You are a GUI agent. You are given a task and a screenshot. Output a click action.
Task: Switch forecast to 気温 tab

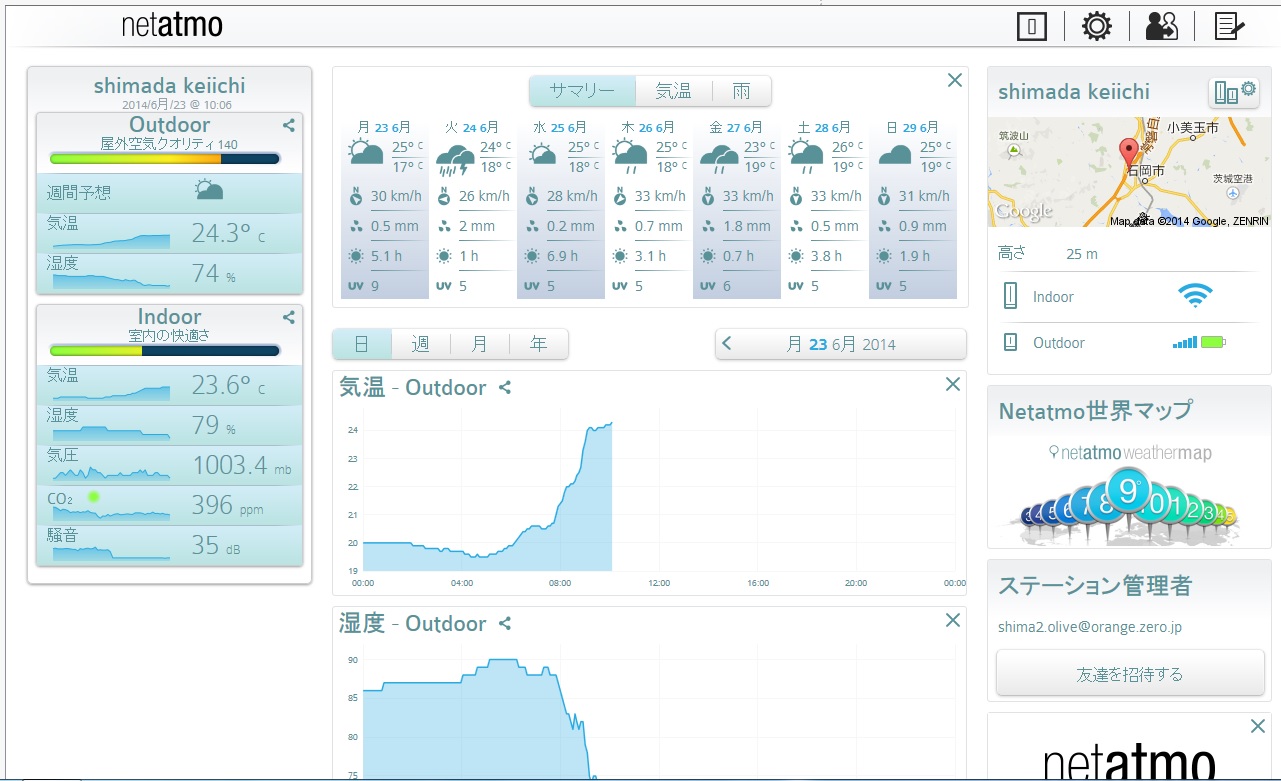[x=673, y=91]
